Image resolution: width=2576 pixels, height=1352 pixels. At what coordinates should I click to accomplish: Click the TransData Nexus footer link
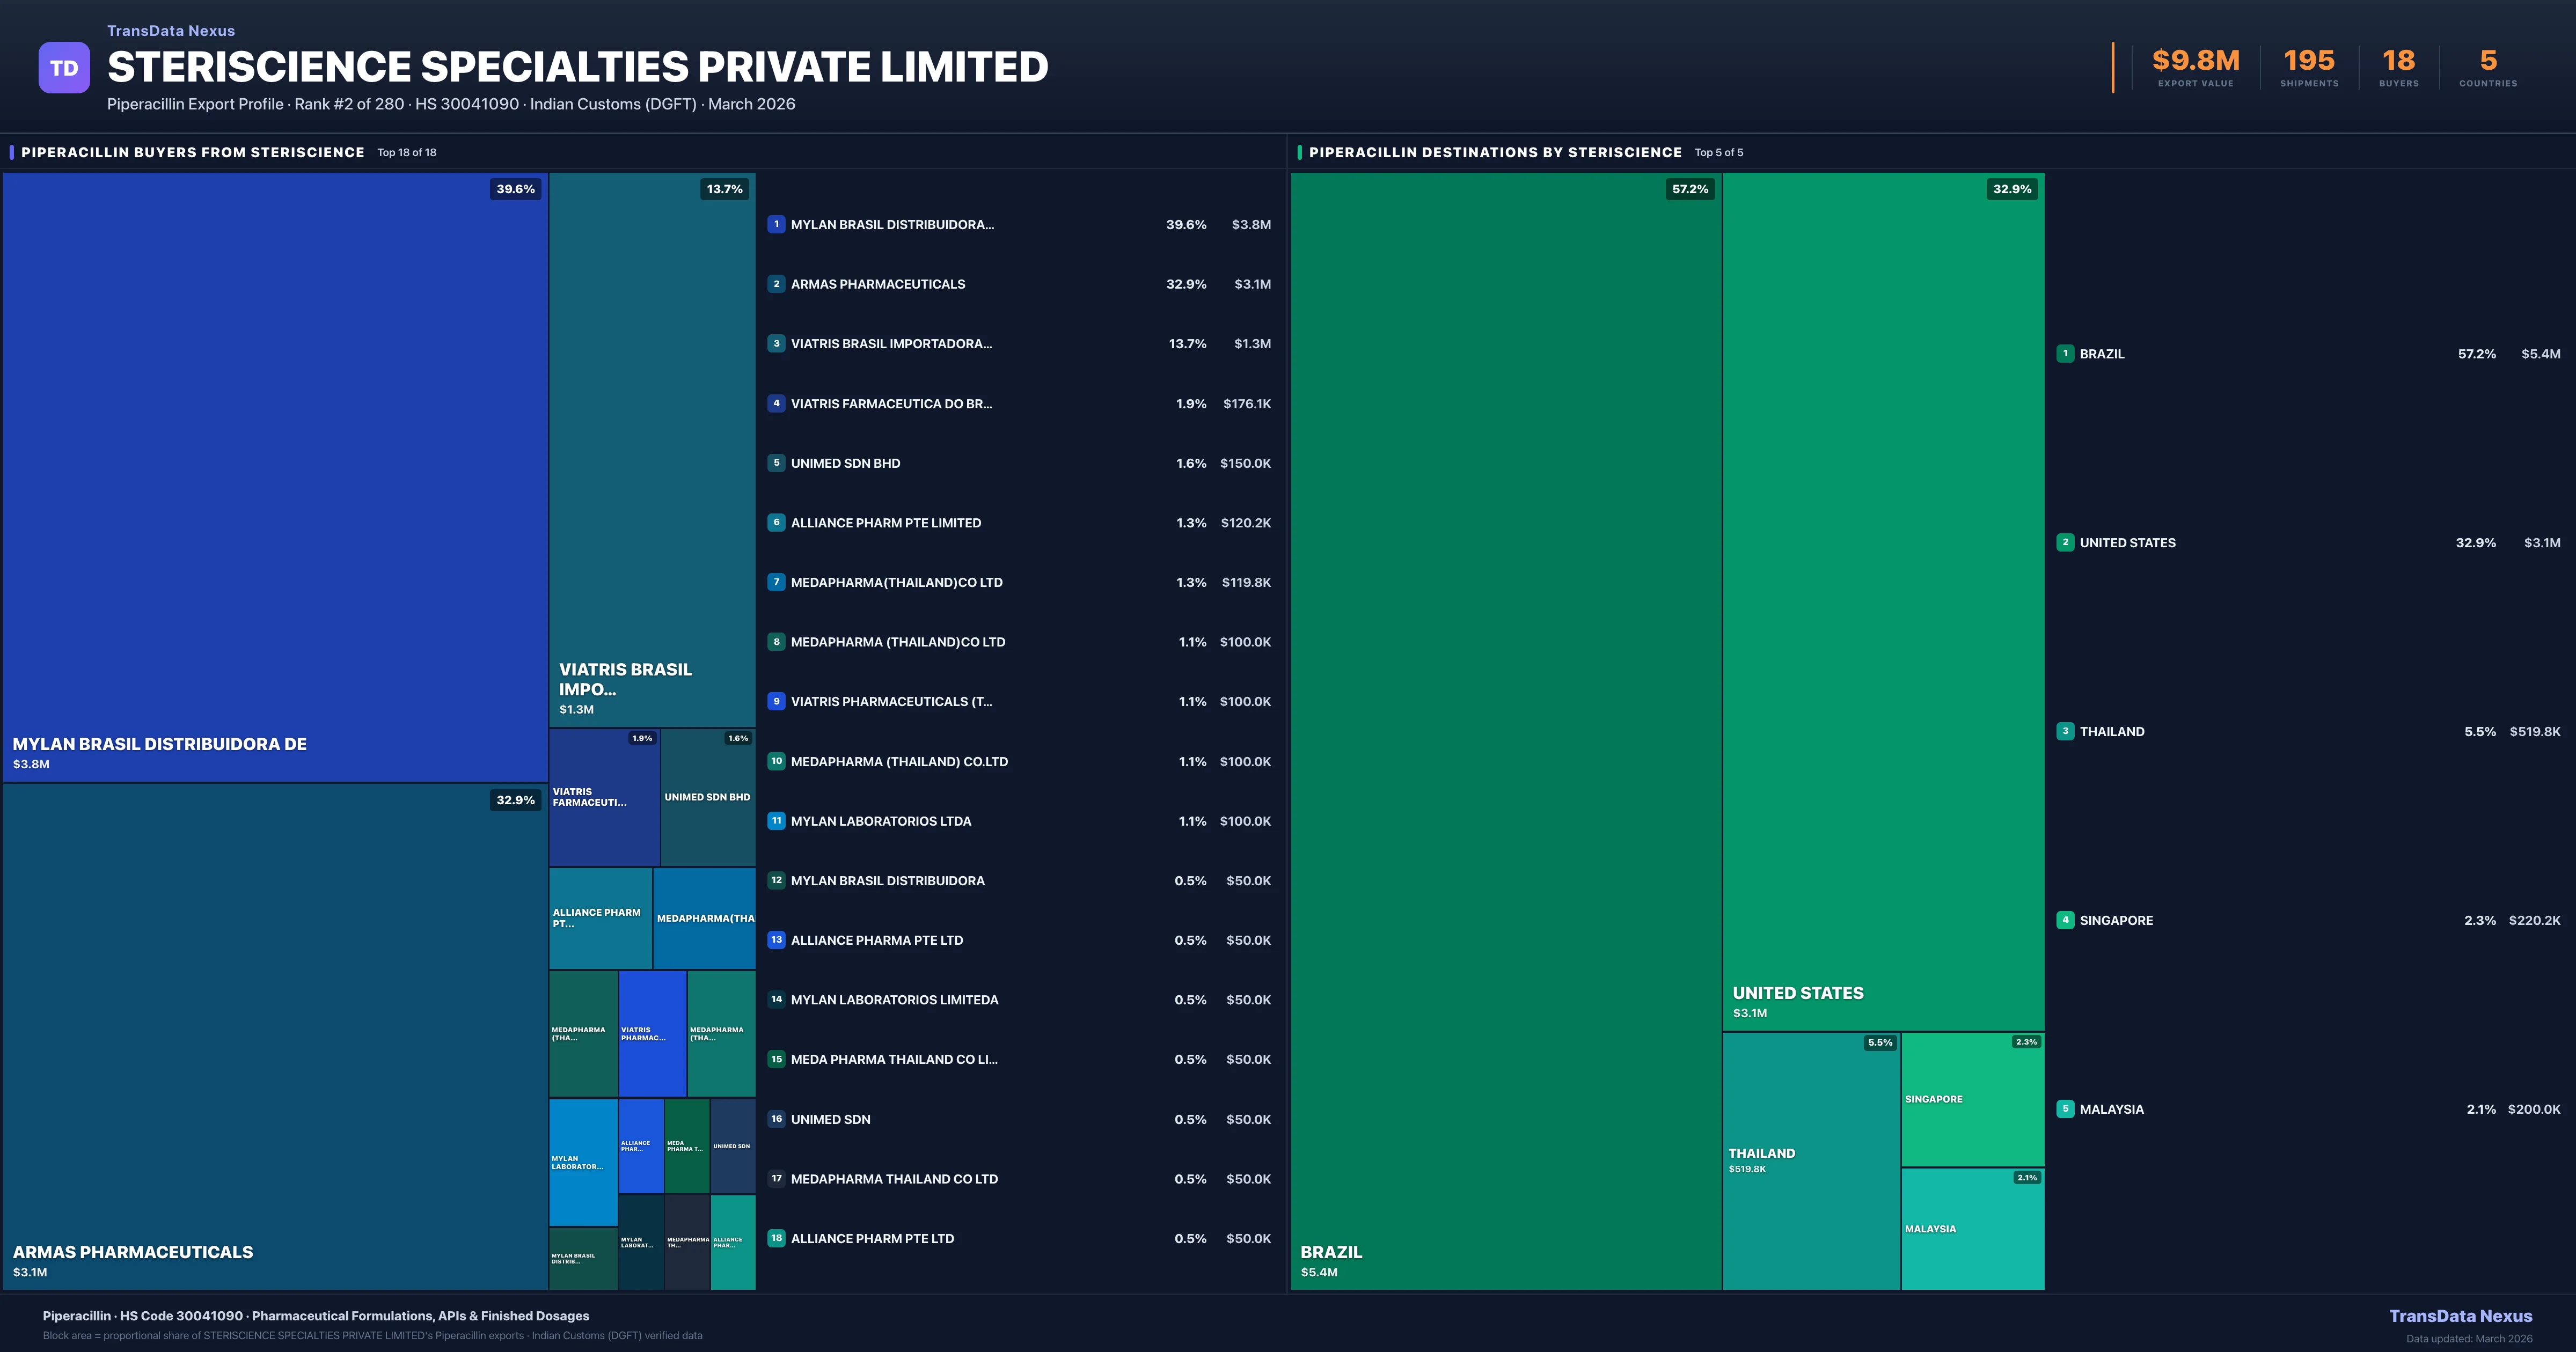(2460, 1316)
